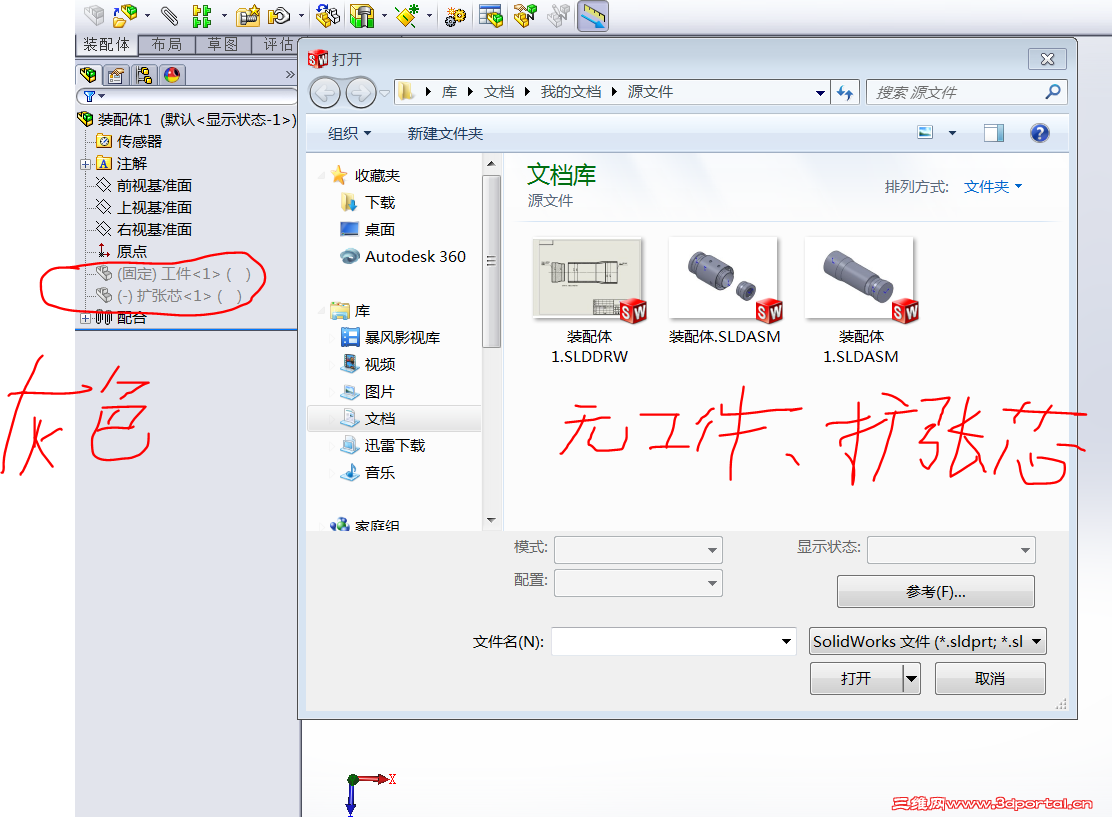
Task: Open the 组织 dropdown in the dialog
Action: [348, 132]
